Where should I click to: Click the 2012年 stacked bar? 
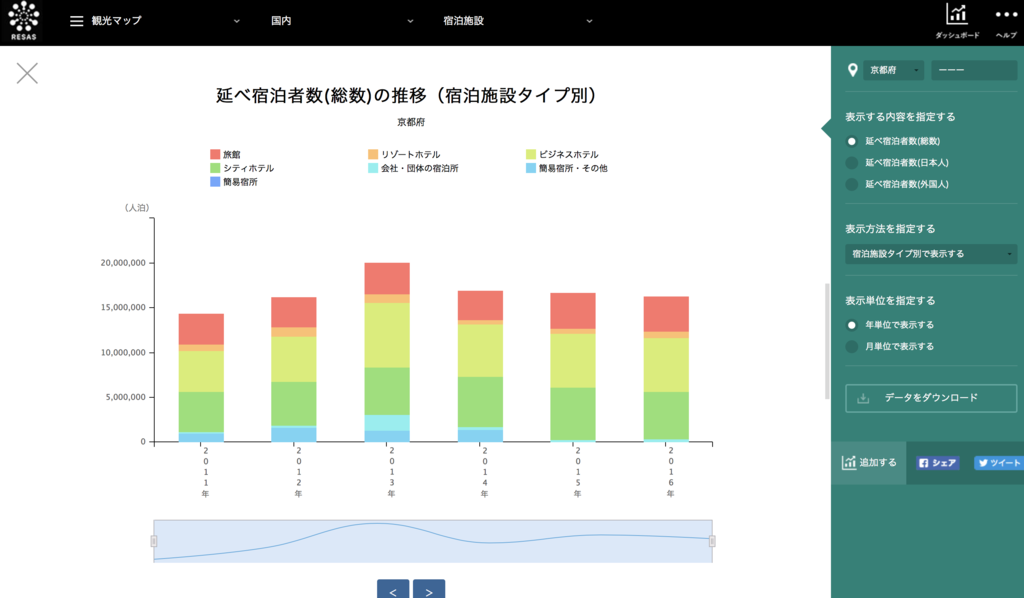[294, 370]
